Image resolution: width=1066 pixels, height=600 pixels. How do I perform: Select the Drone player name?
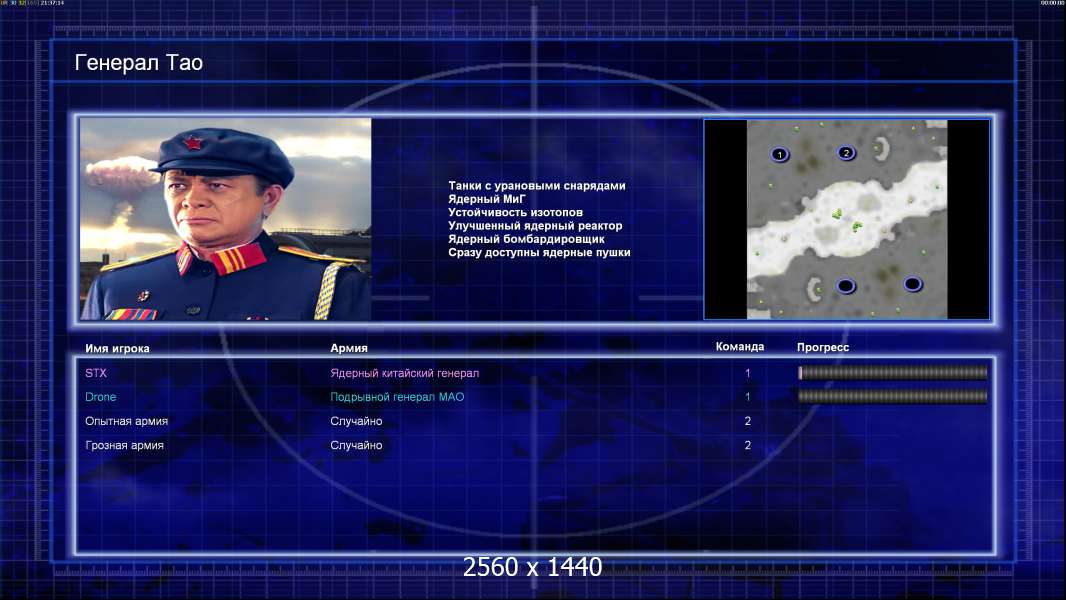pyautogui.click(x=101, y=397)
